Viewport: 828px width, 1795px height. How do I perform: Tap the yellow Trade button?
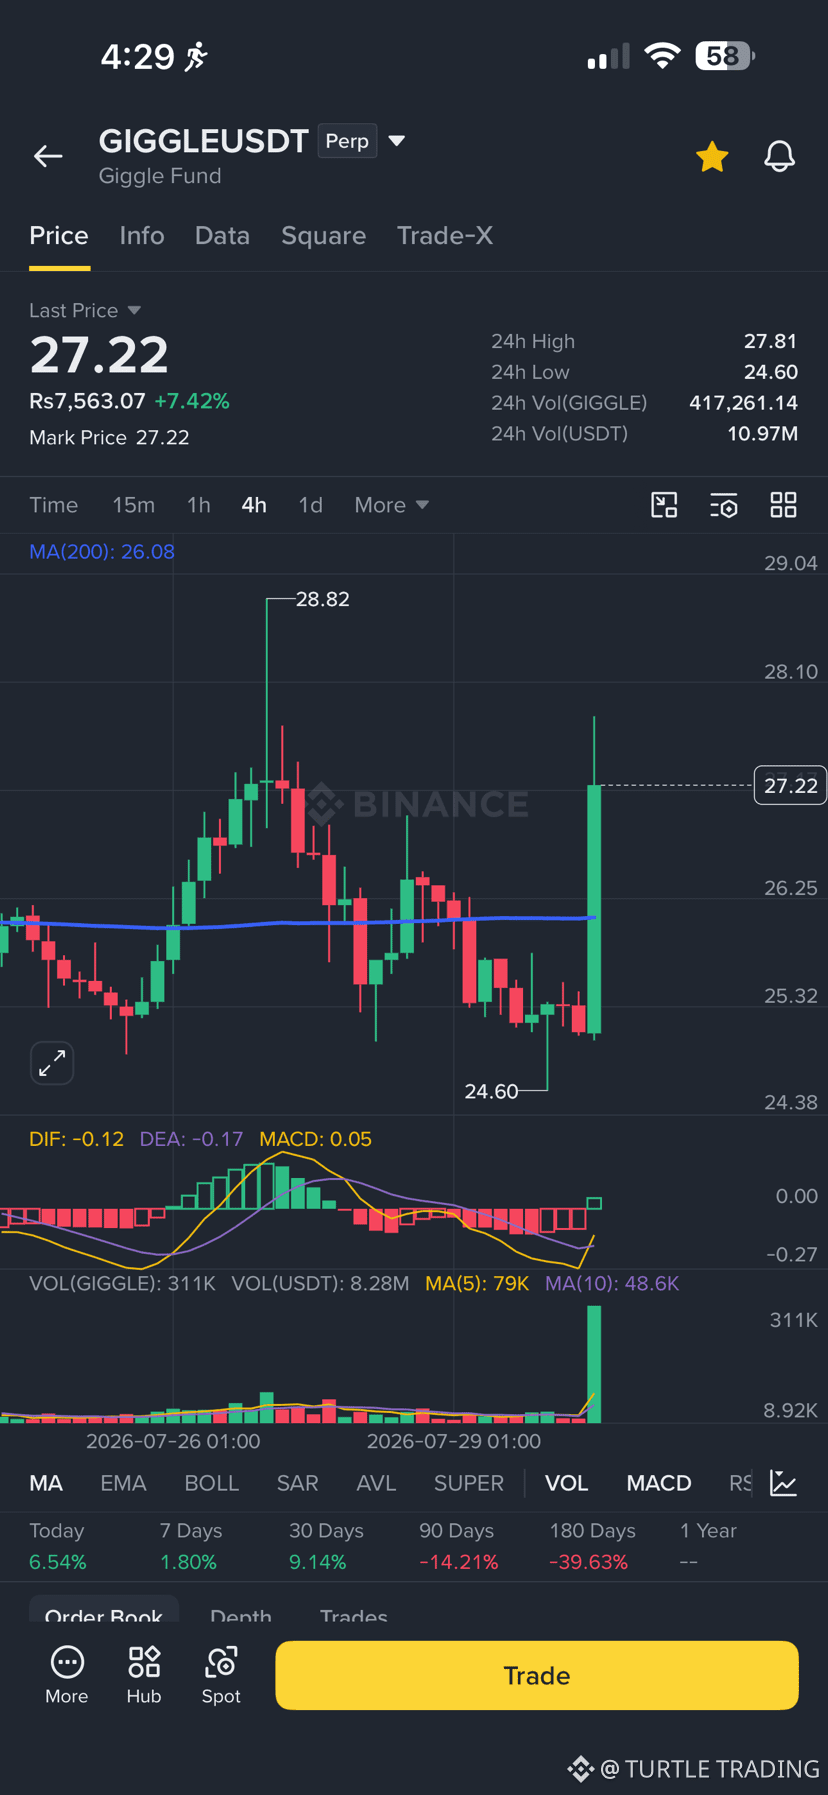537,1675
